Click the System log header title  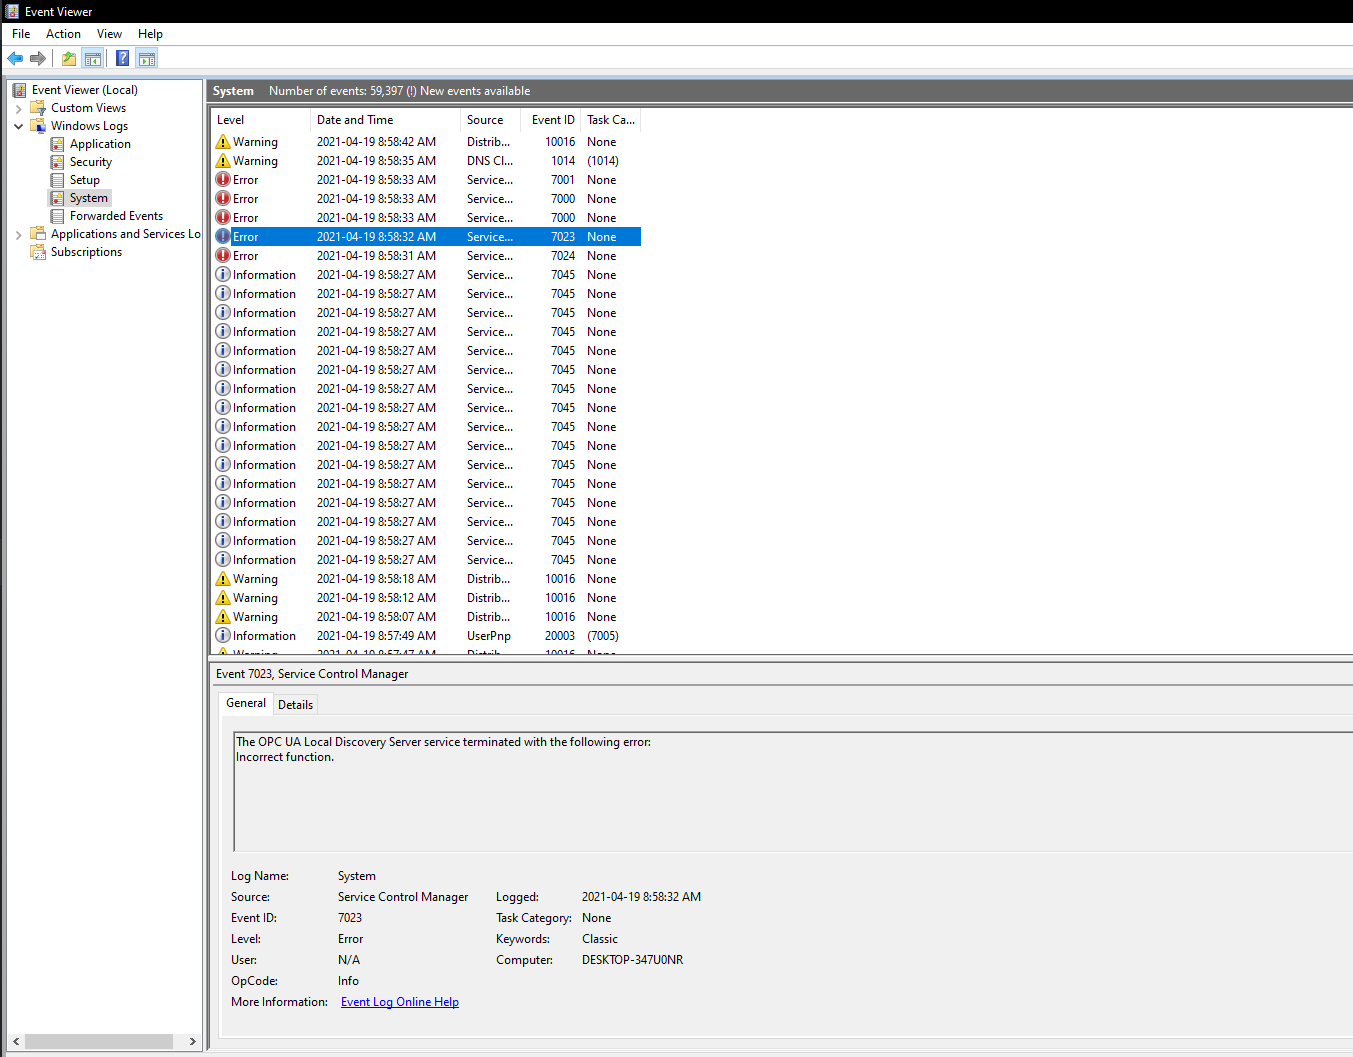coord(233,91)
